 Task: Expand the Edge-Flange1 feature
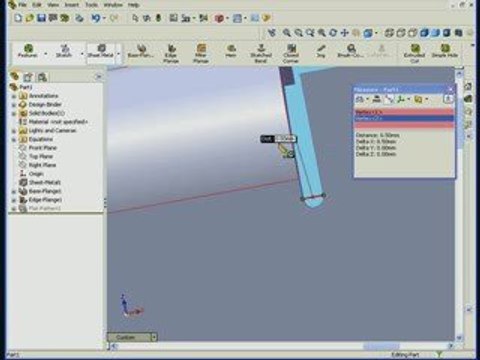pyautogui.click(x=14, y=200)
